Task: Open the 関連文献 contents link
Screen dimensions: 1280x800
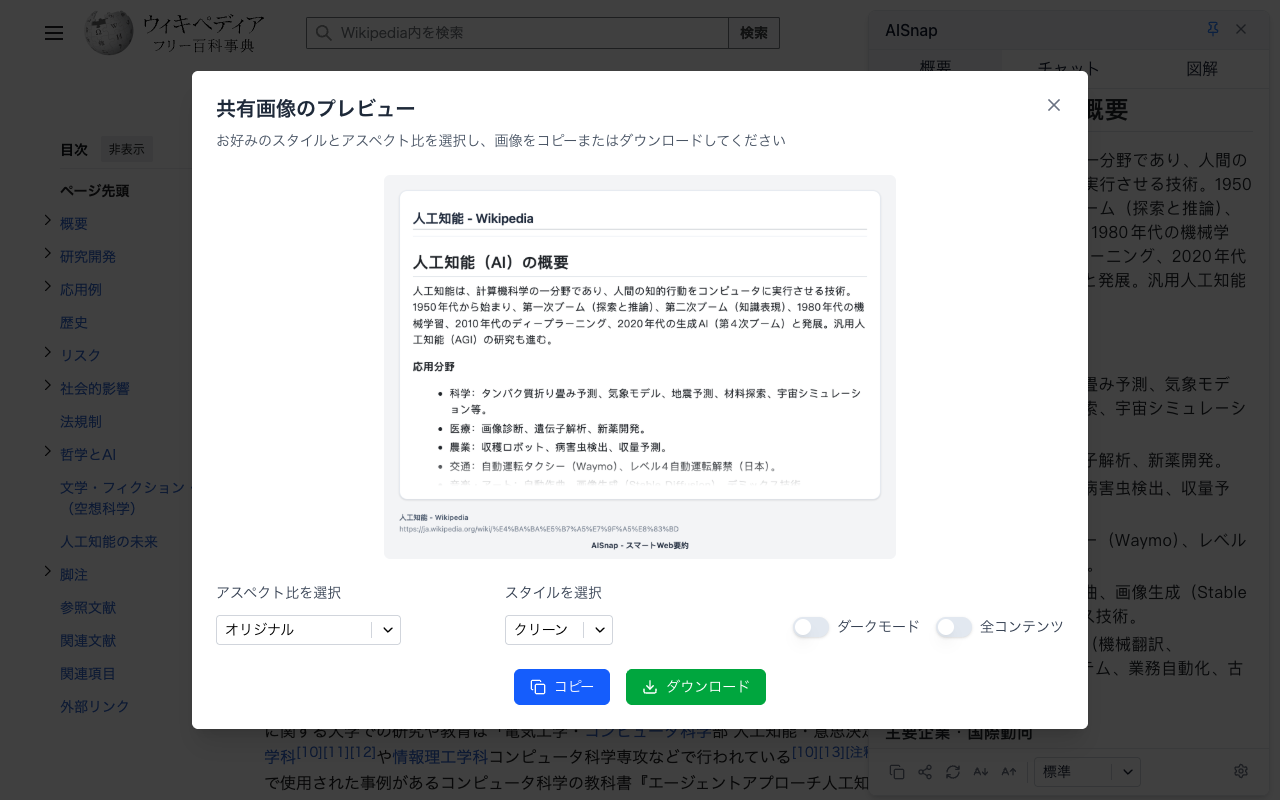Action: point(88,641)
